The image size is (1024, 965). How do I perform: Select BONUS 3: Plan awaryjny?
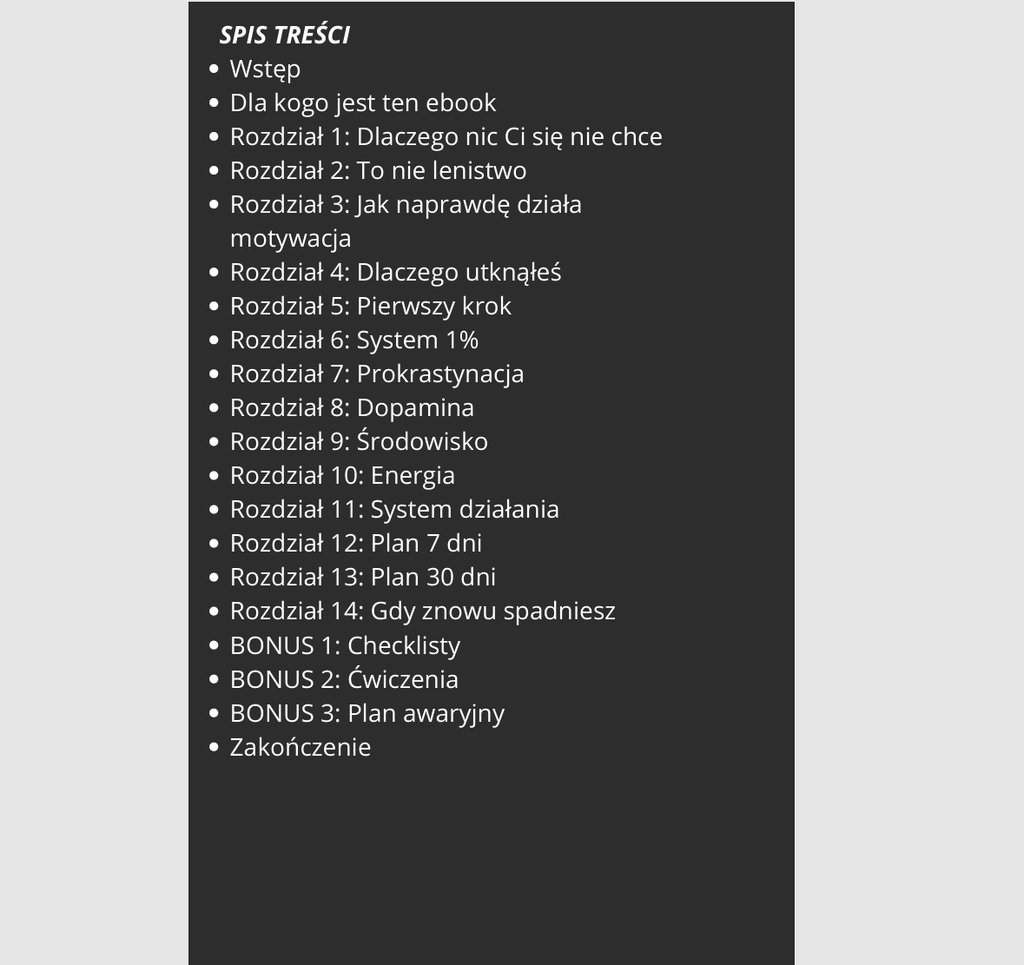[x=368, y=714]
